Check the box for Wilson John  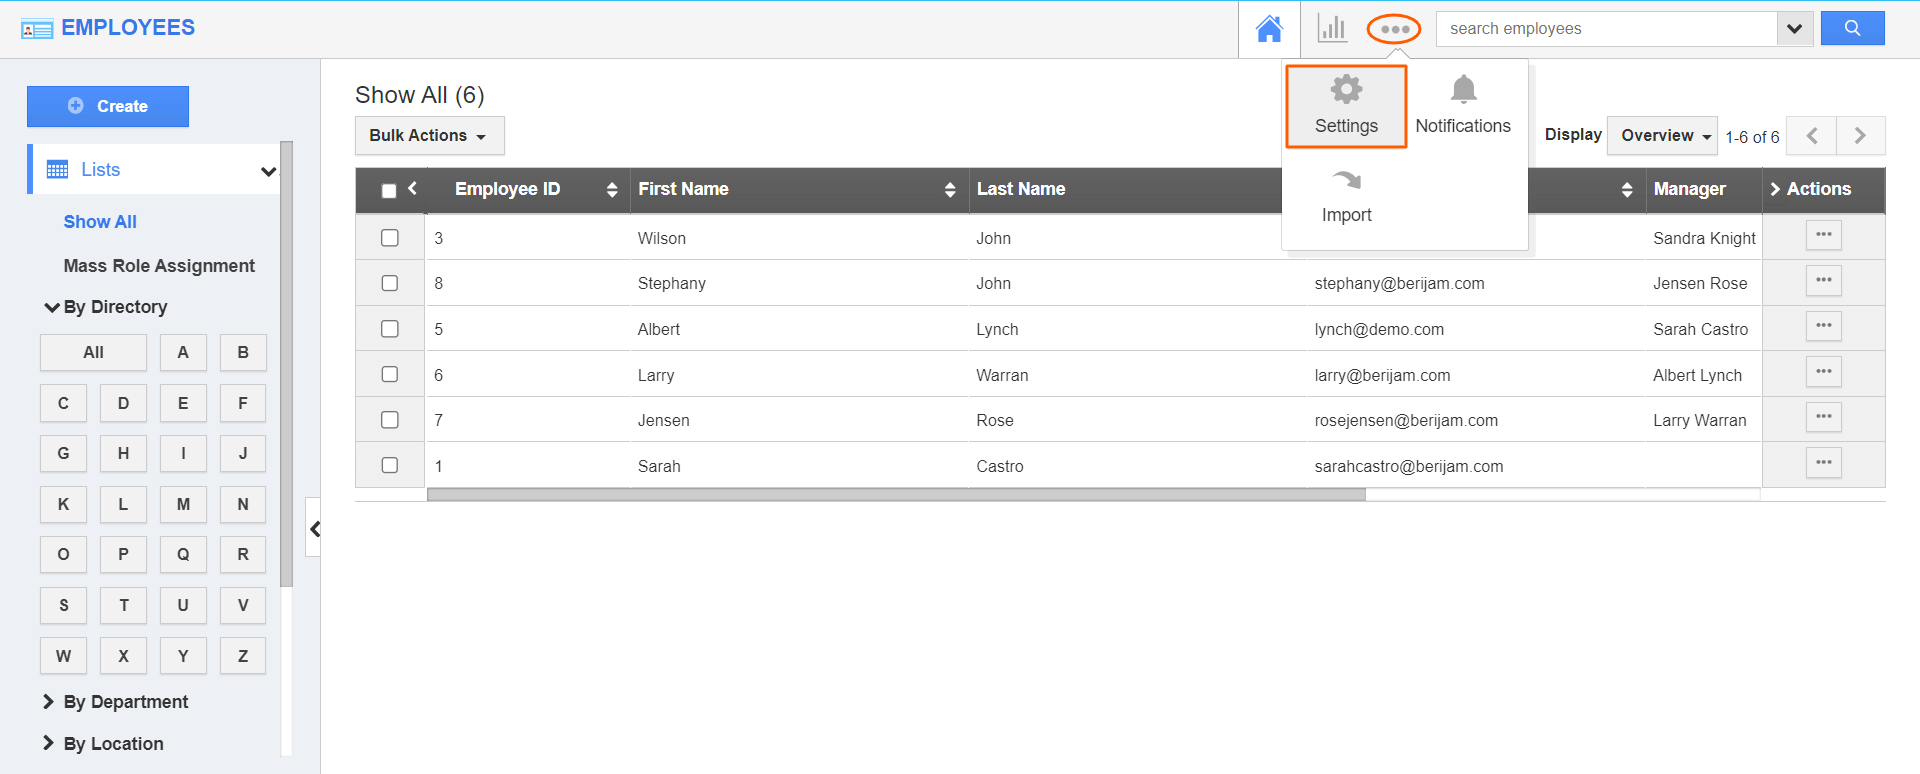pyautogui.click(x=390, y=238)
